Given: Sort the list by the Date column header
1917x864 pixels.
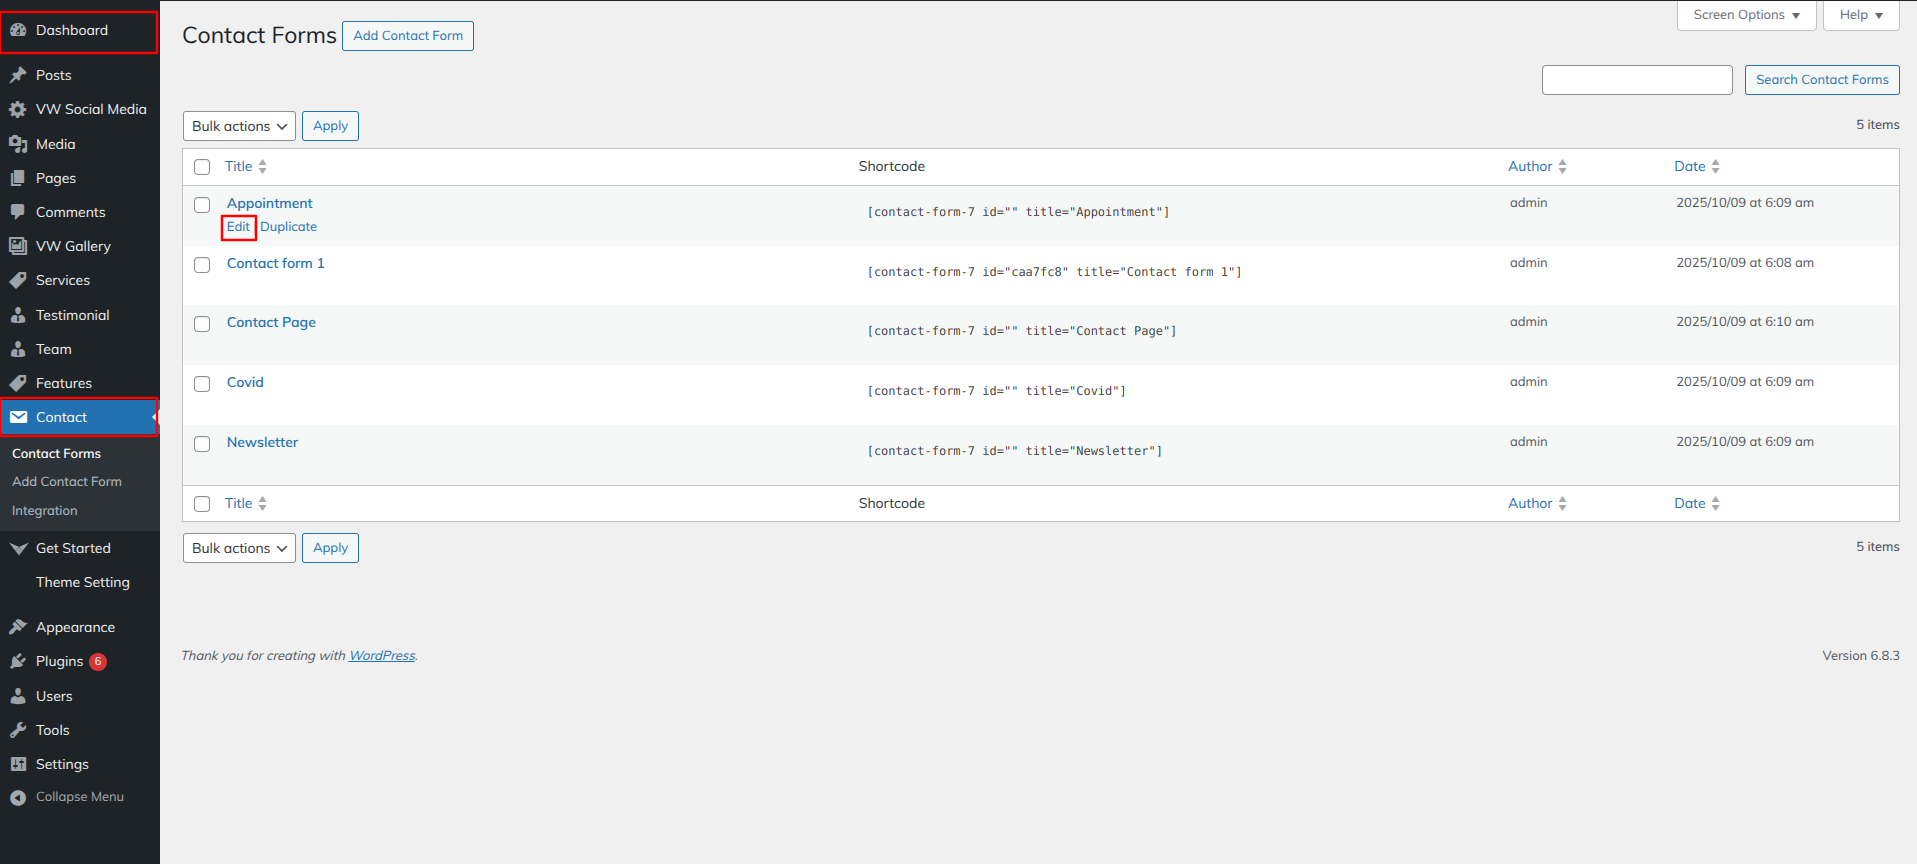Looking at the screenshot, I should pyautogui.click(x=1690, y=167).
